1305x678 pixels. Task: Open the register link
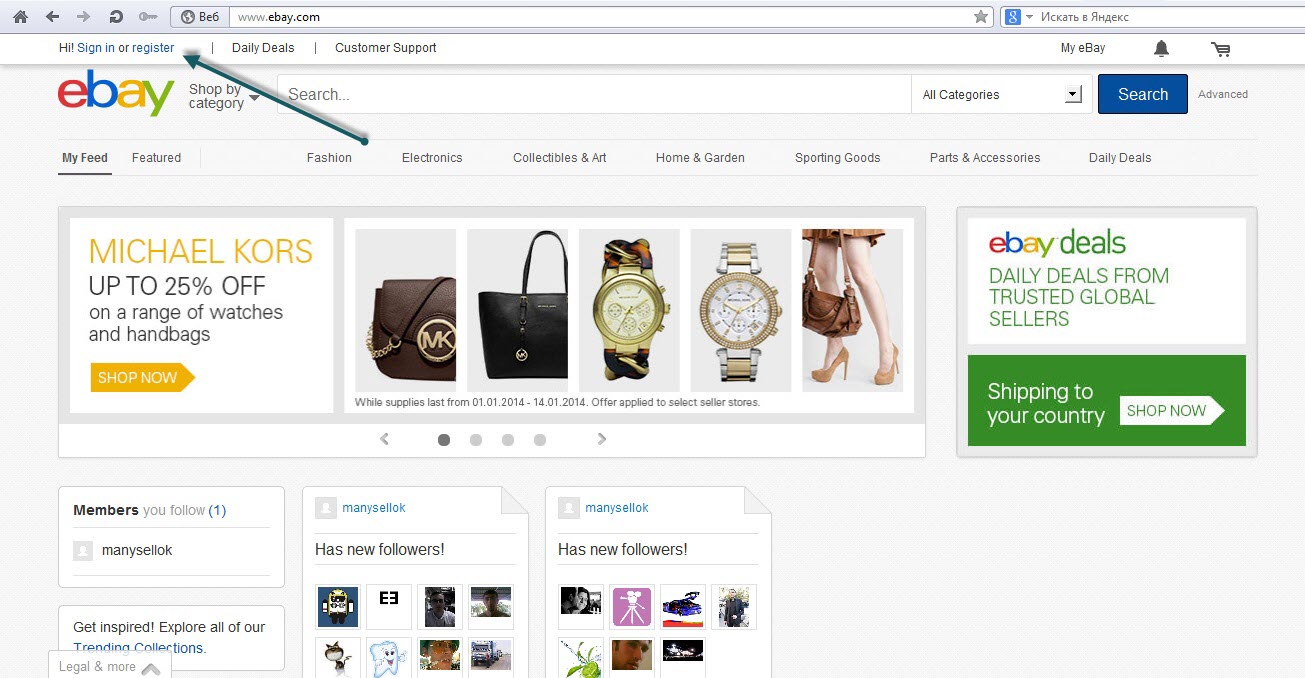click(153, 48)
